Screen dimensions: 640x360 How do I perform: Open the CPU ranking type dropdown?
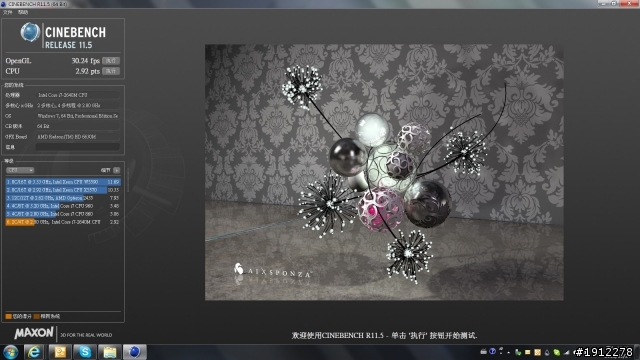click(20, 170)
